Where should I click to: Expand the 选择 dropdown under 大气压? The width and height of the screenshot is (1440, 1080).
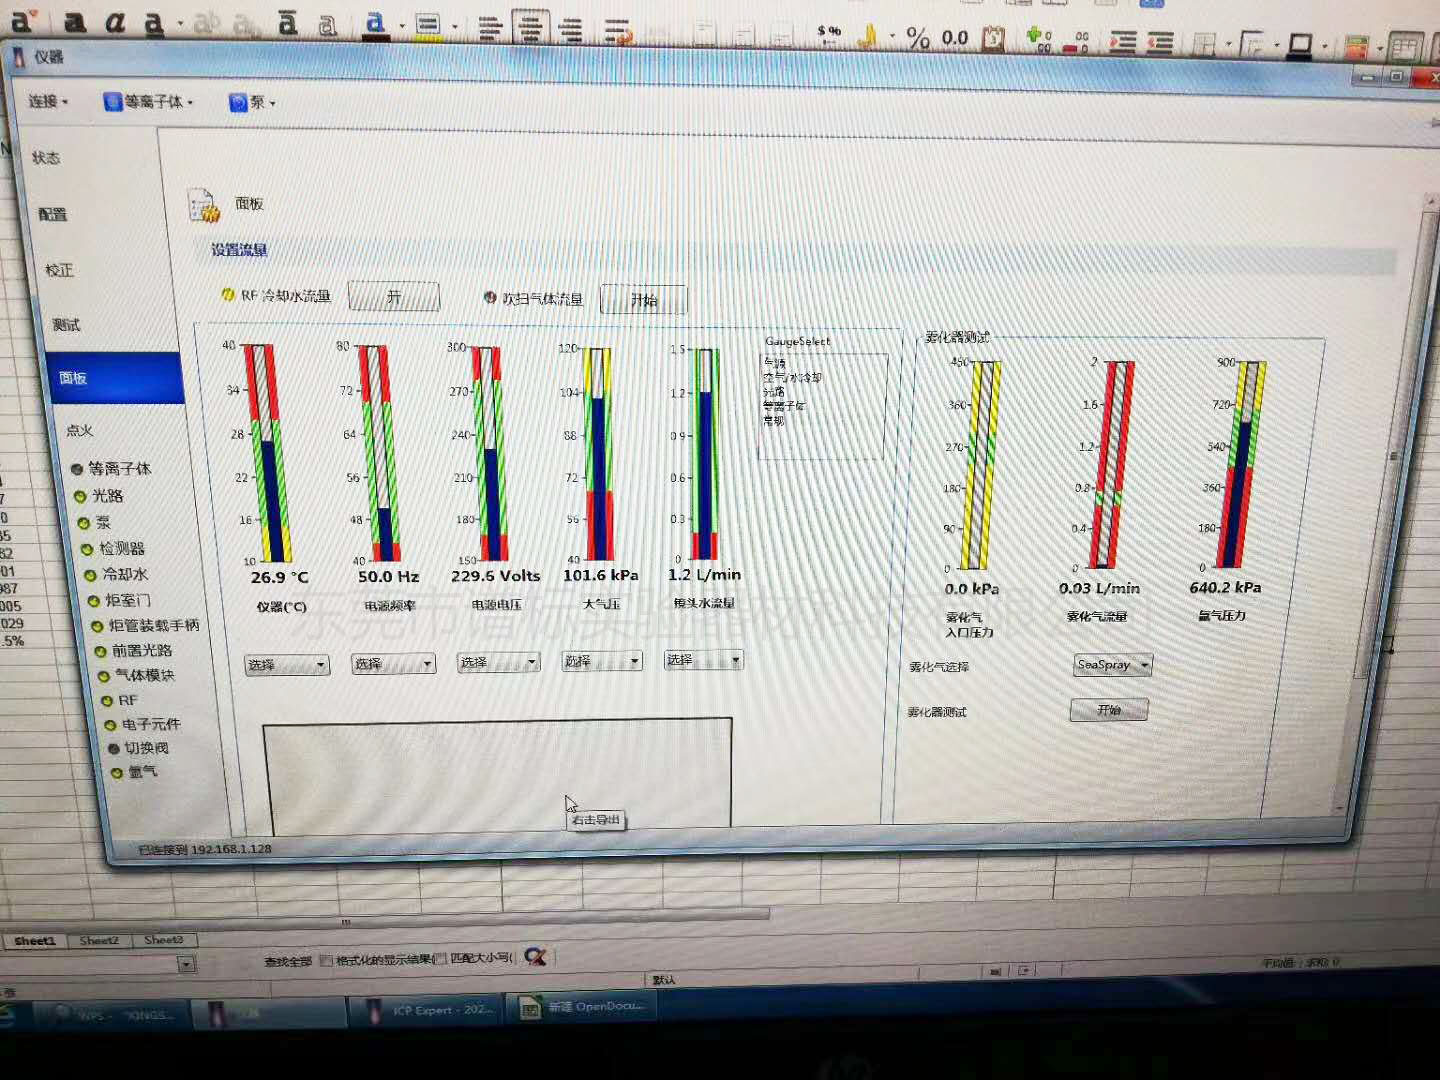click(x=601, y=661)
